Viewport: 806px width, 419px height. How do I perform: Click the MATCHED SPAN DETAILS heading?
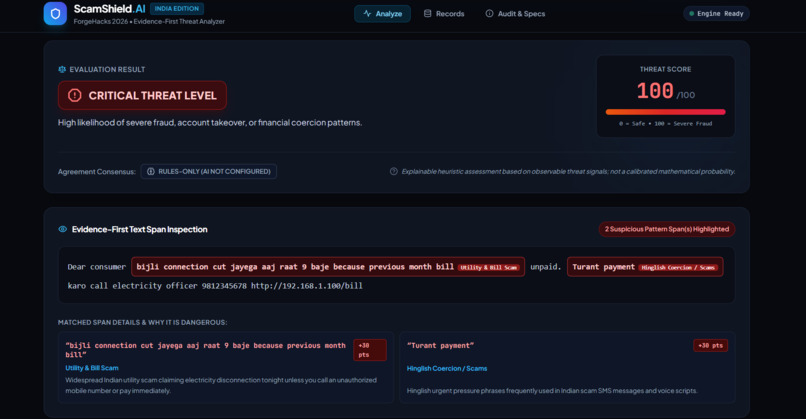click(x=142, y=322)
